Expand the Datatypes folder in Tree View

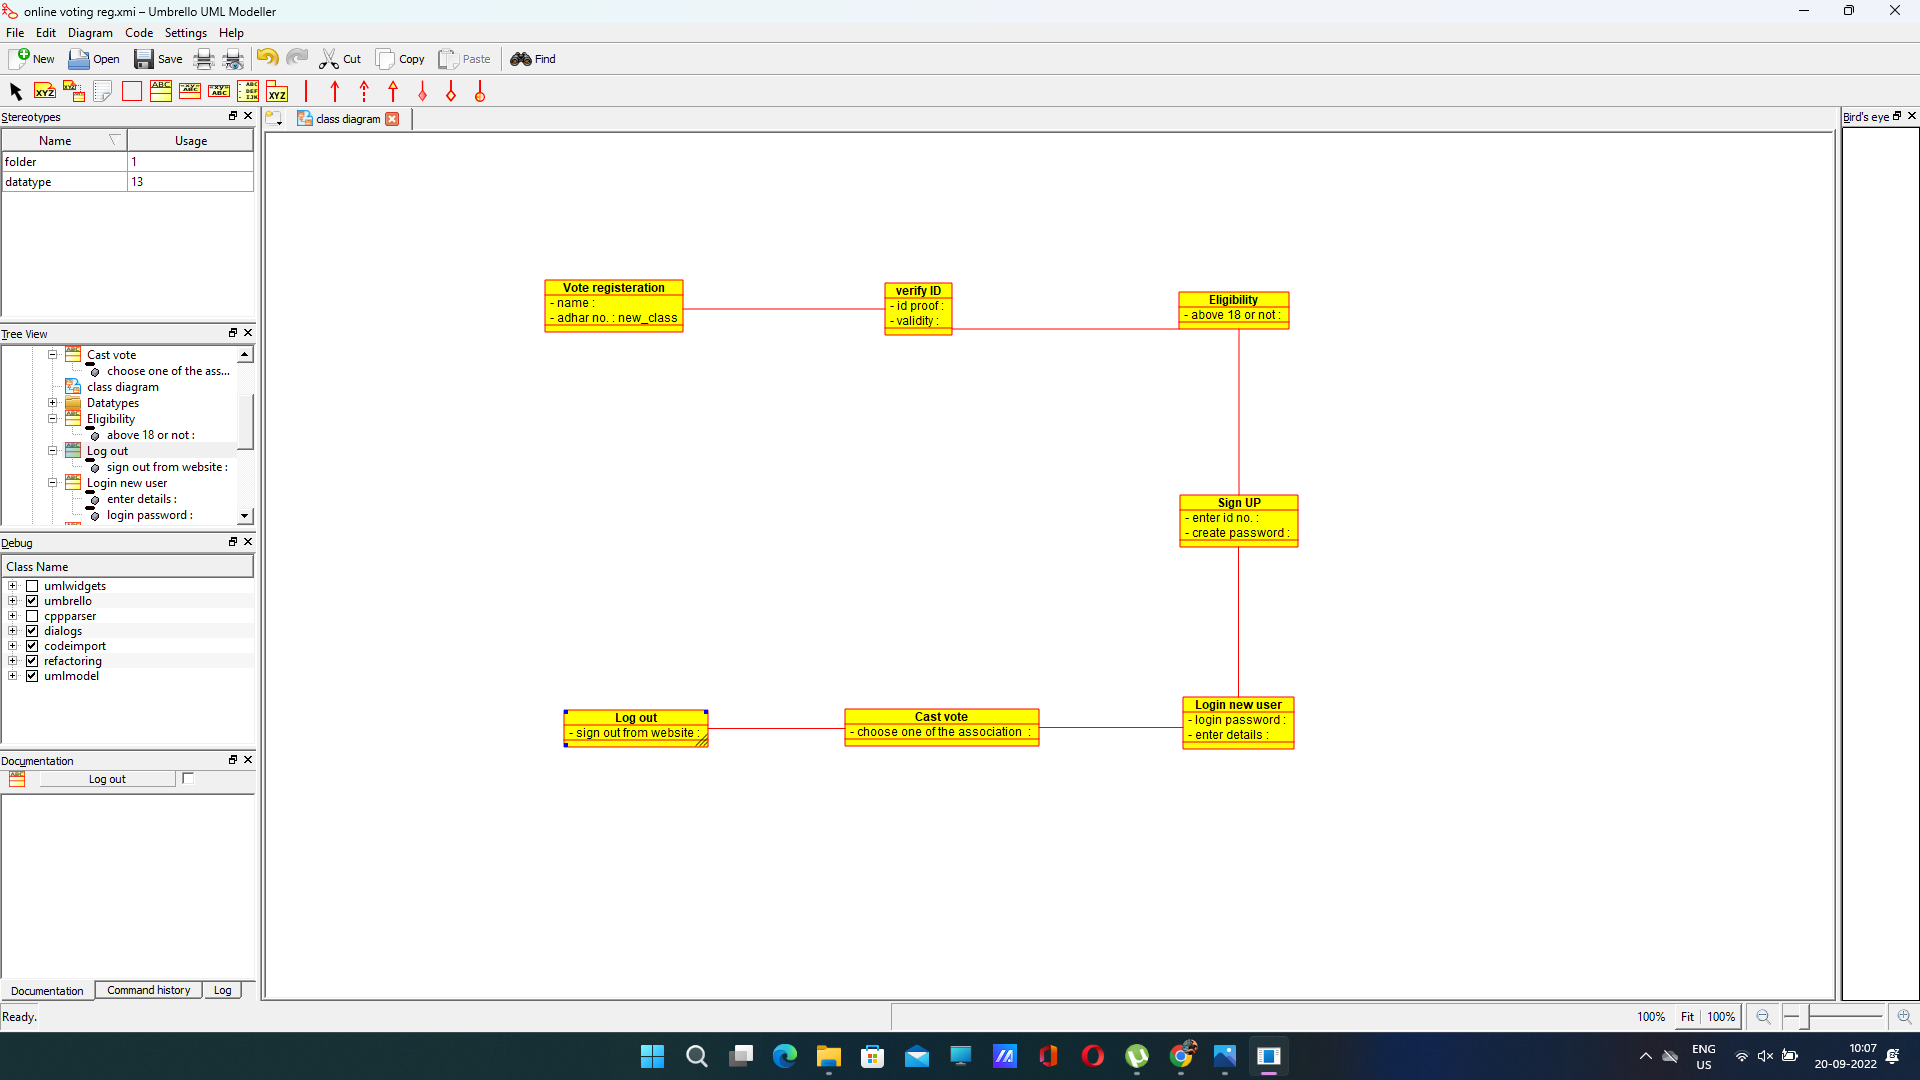[52, 402]
